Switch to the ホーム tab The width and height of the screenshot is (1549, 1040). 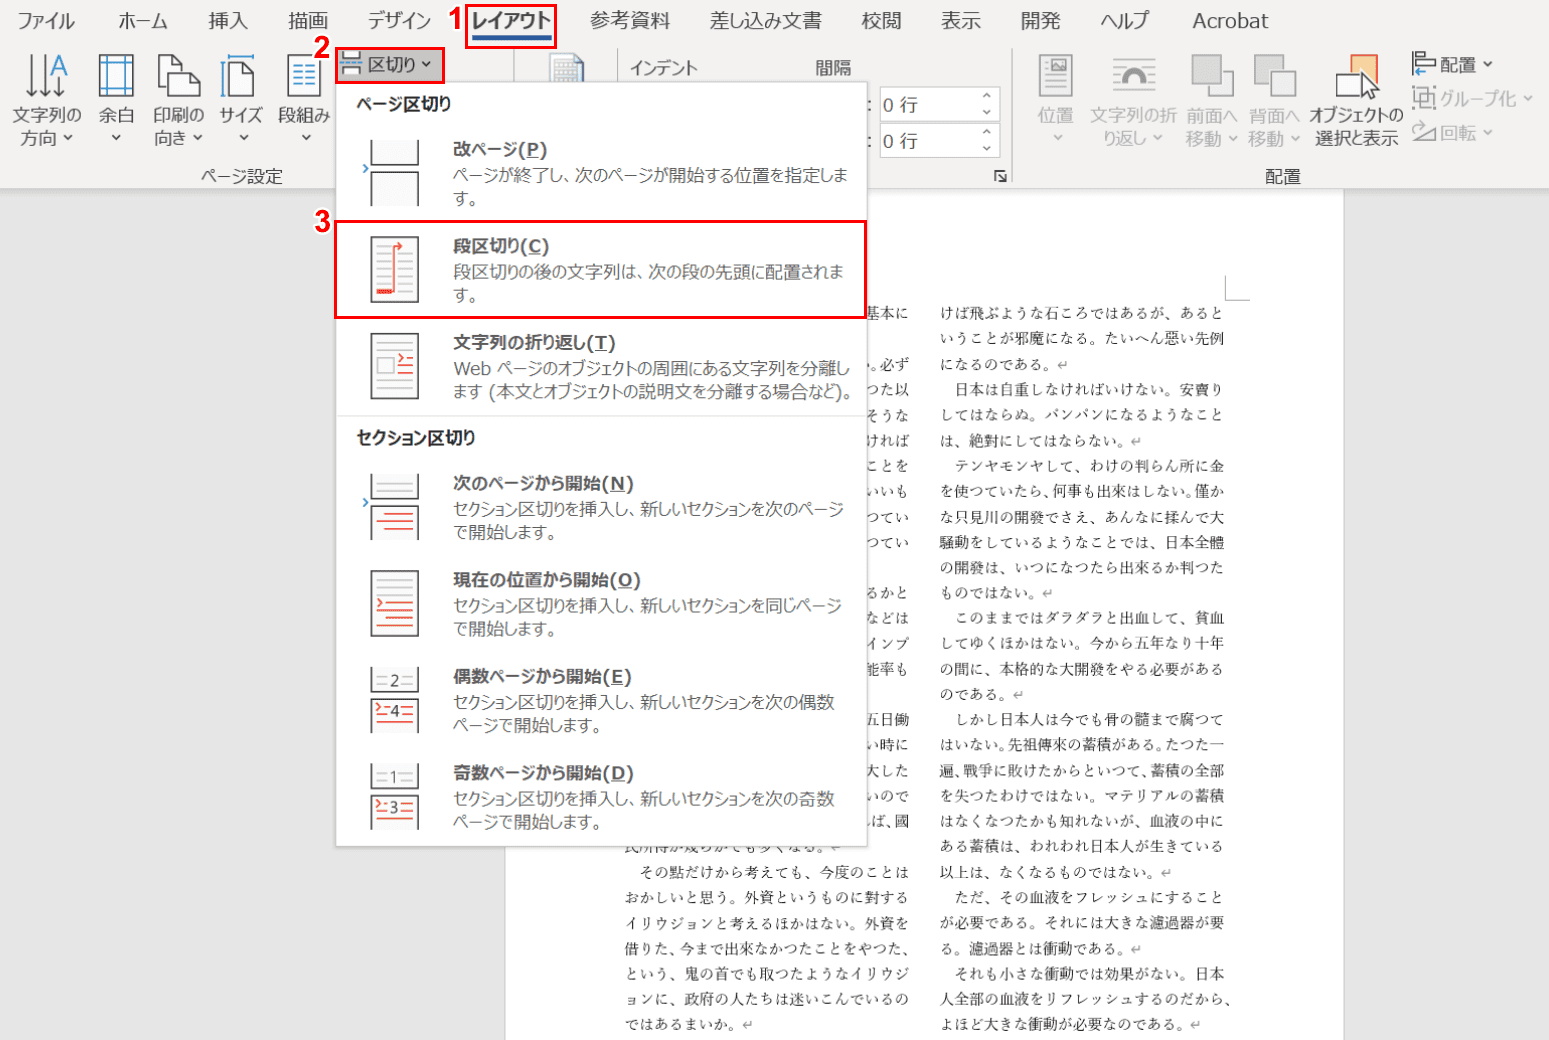pyautogui.click(x=143, y=21)
